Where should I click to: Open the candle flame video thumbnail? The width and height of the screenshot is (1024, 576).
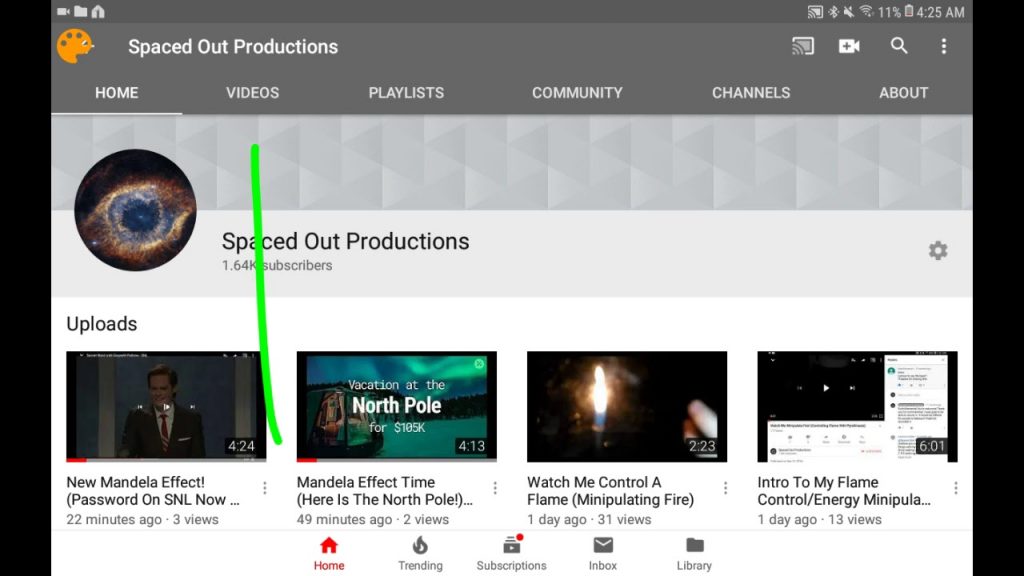627,406
